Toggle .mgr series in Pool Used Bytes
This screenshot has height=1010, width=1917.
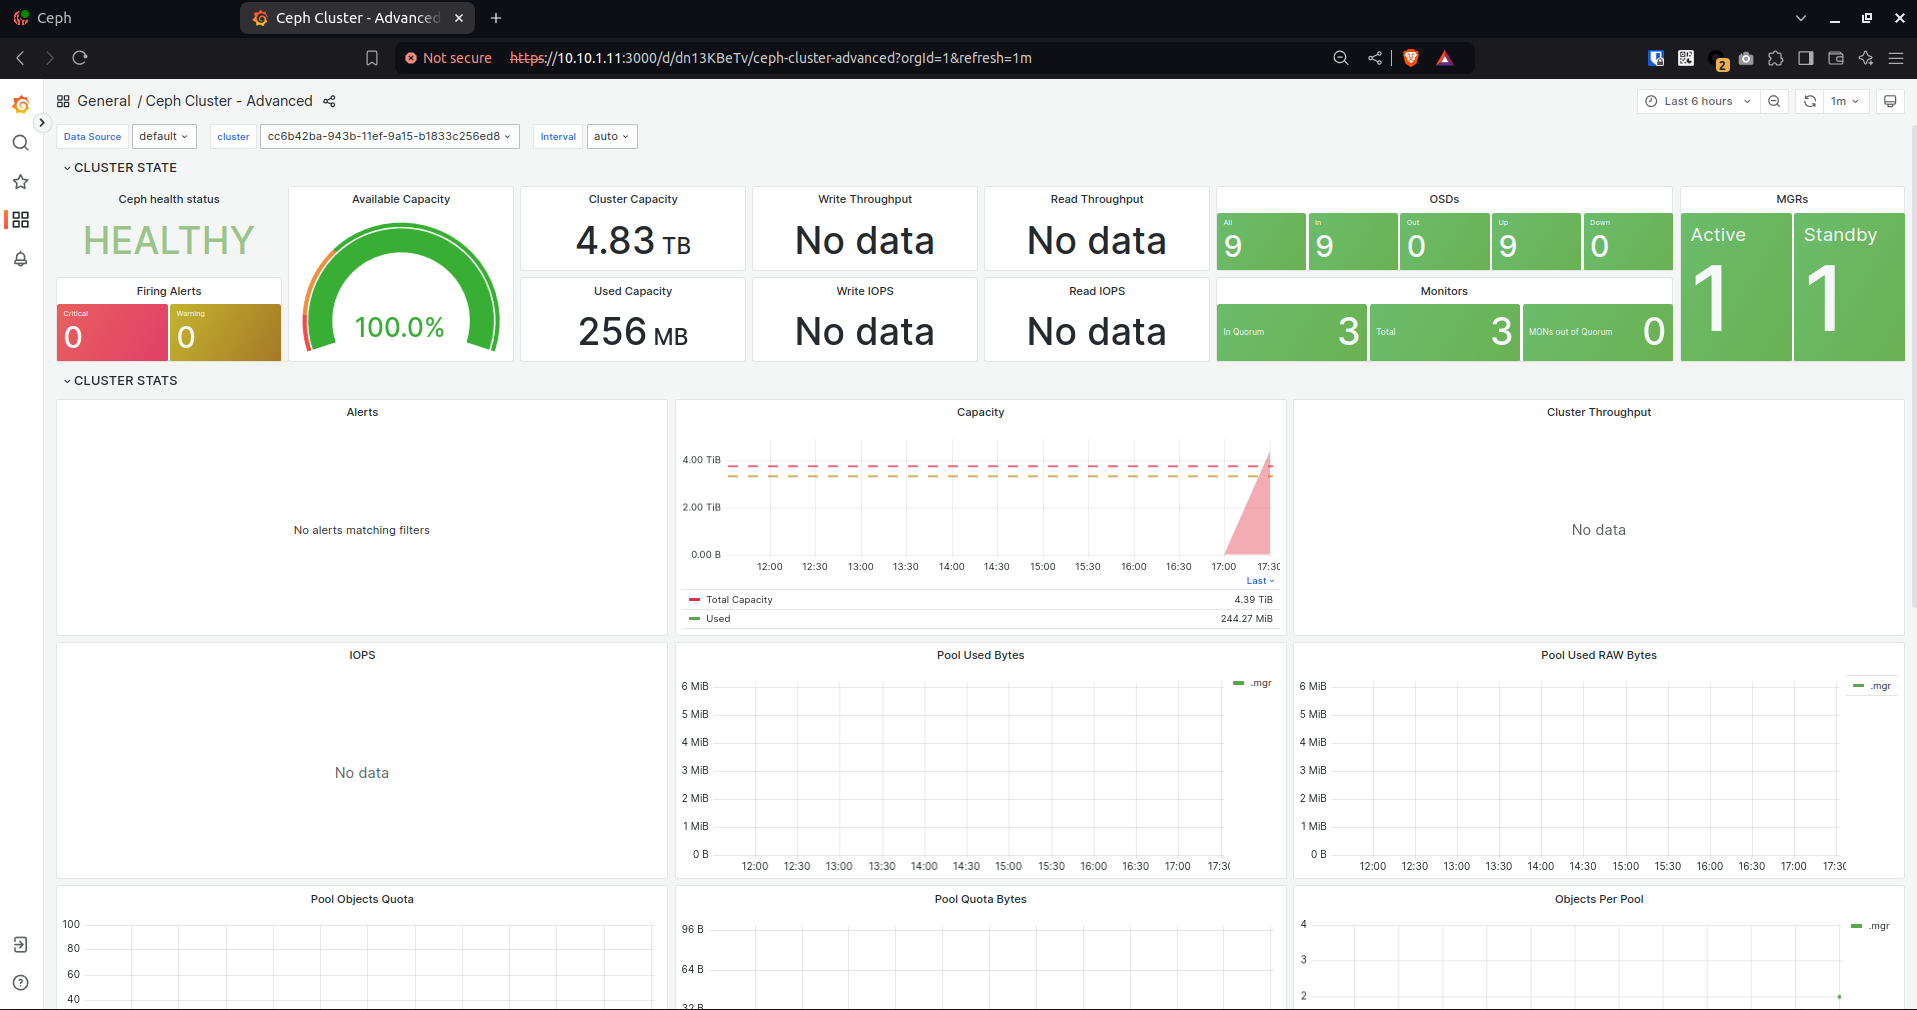pyautogui.click(x=1260, y=684)
